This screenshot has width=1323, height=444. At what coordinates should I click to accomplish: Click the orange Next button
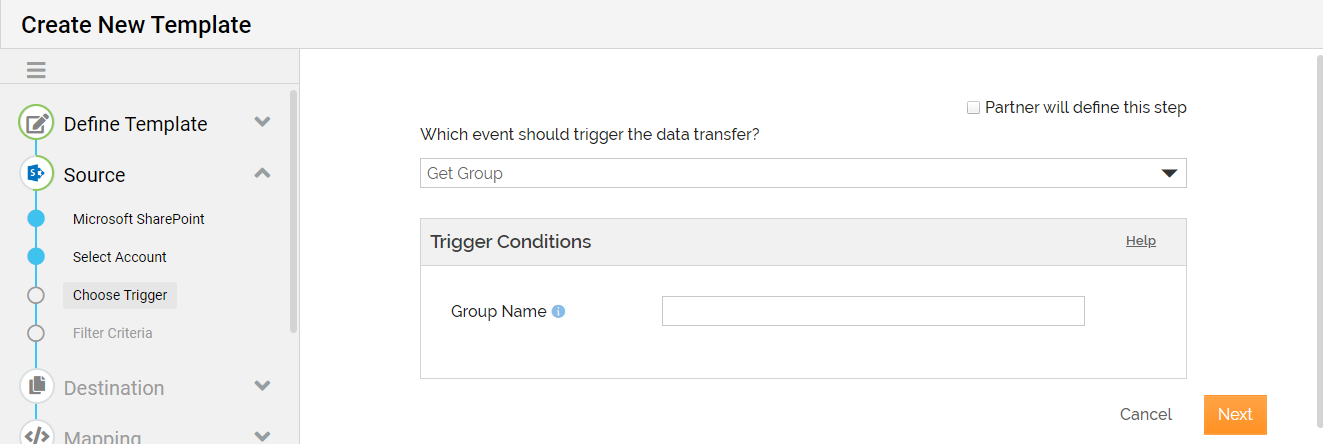[1235, 414]
